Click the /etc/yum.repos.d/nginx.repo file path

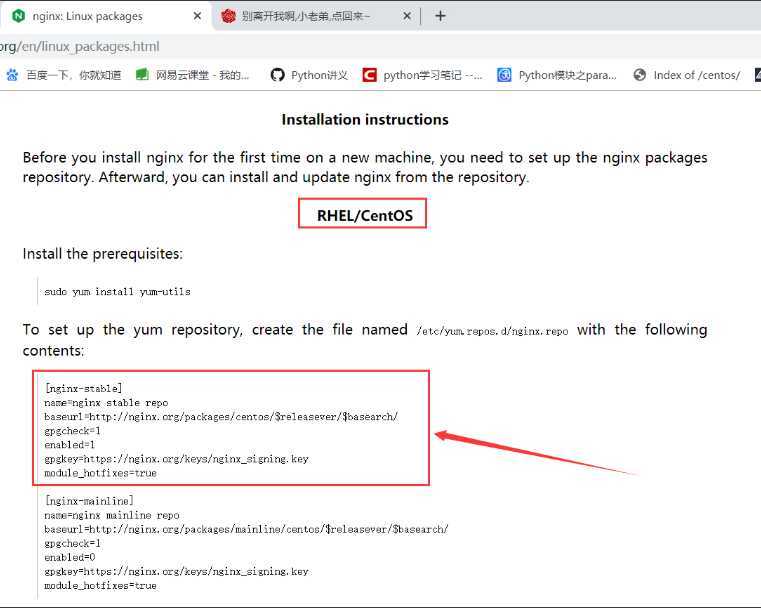[492, 331]
